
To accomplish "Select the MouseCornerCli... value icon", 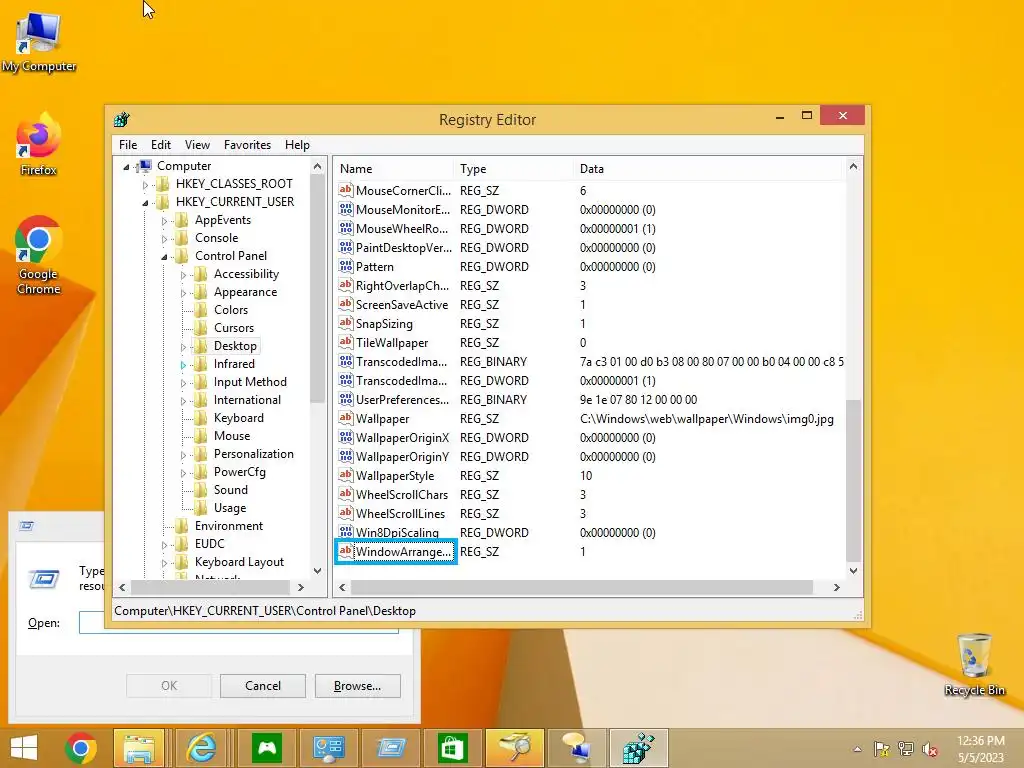I will click(x=345, y=190).
